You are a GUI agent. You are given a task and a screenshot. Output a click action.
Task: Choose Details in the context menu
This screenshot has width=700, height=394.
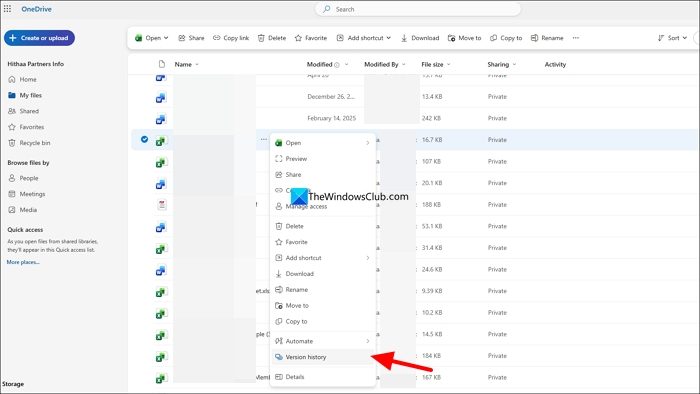[323, 377]
